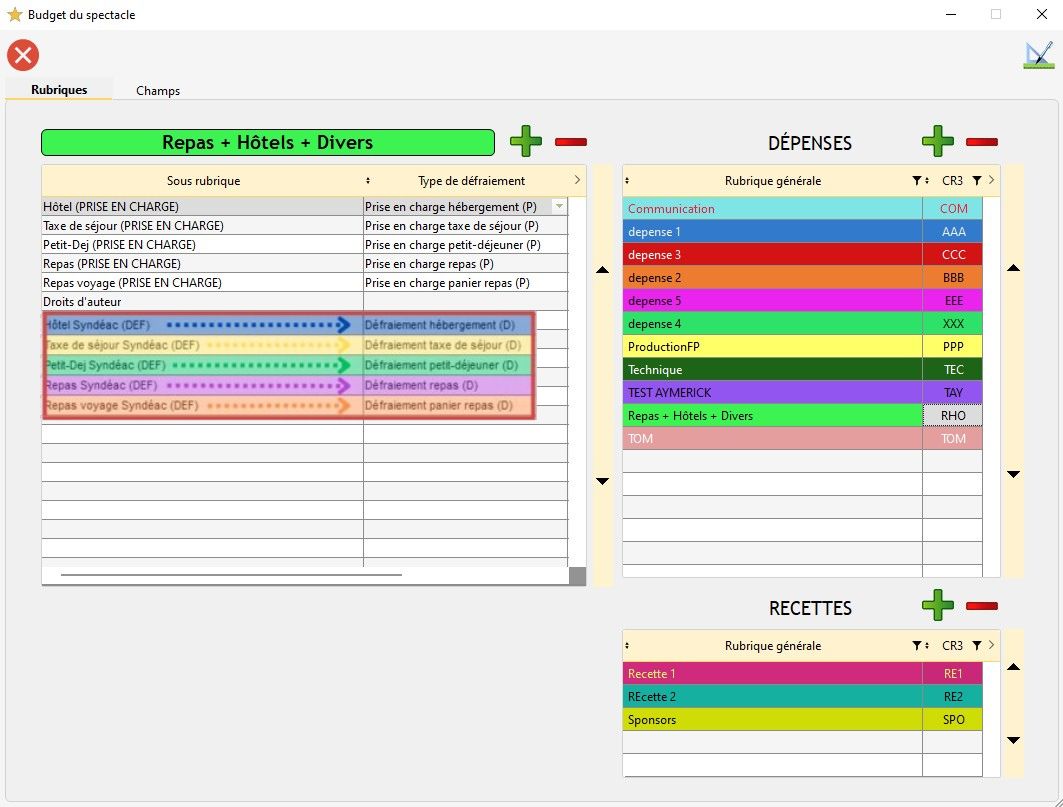
Task: Click the sub-rubrique horizontal scrollbar
Action: (230, 575)
